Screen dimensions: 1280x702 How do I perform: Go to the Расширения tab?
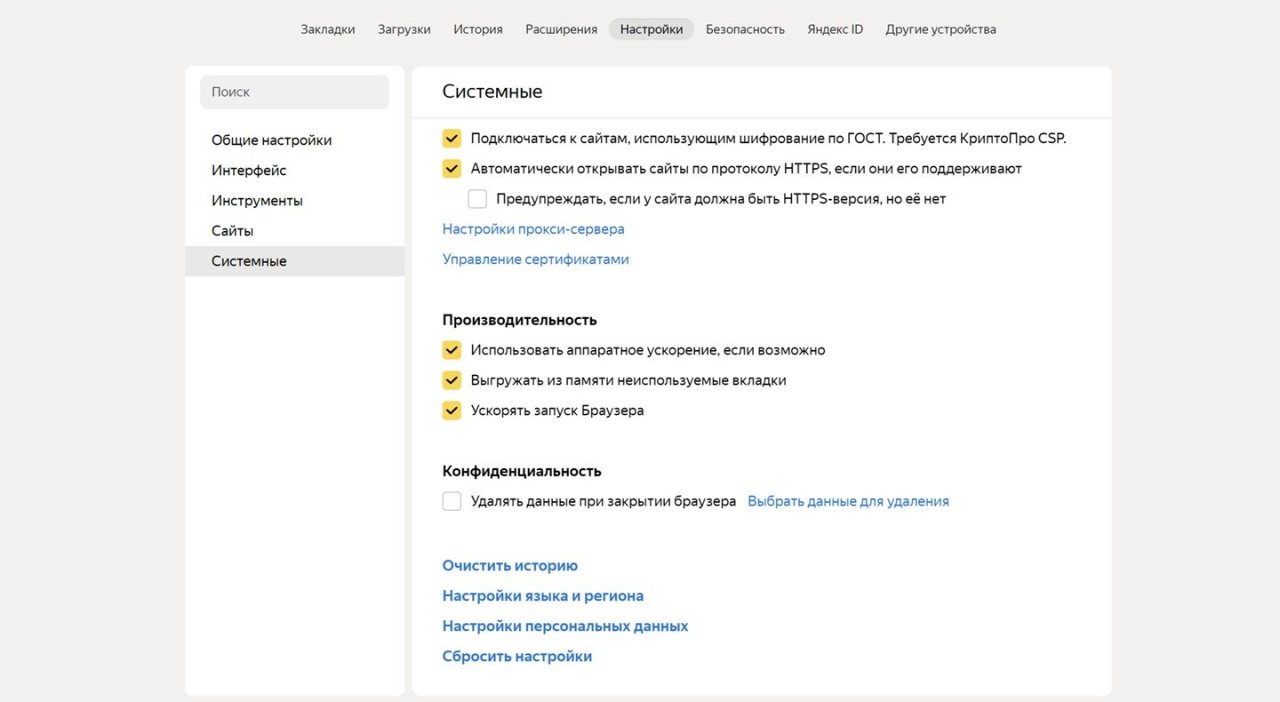click(x=561, y=29)
